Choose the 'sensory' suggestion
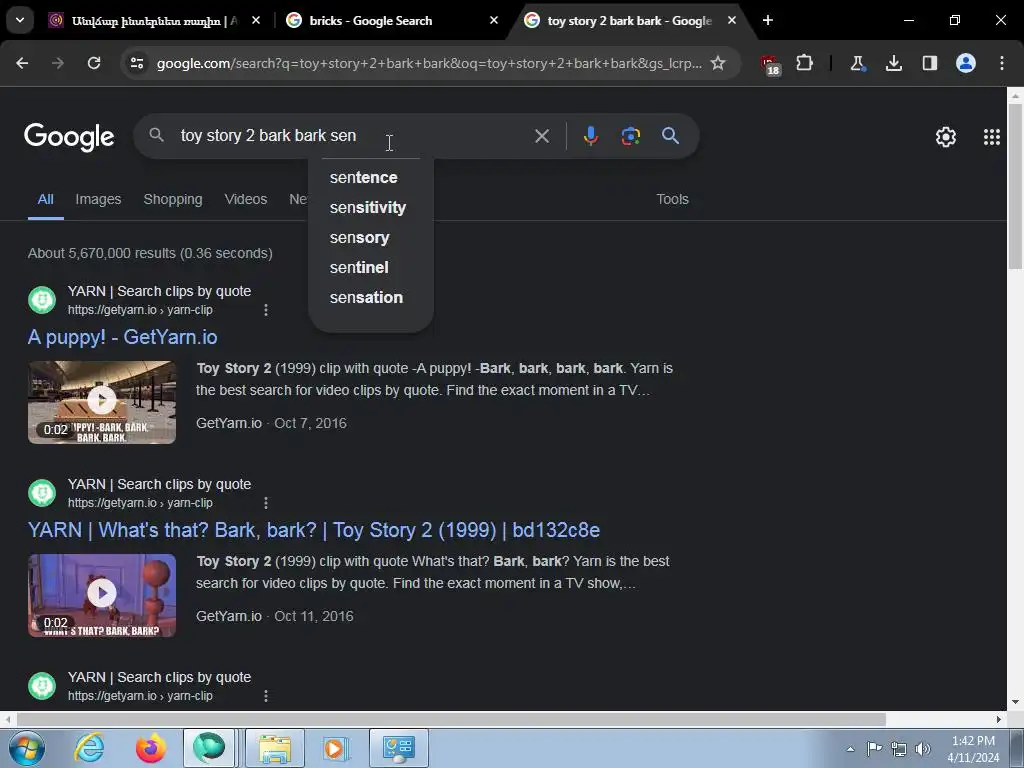The height and width of the screenshot is (768, 1024). coord(370,238)
